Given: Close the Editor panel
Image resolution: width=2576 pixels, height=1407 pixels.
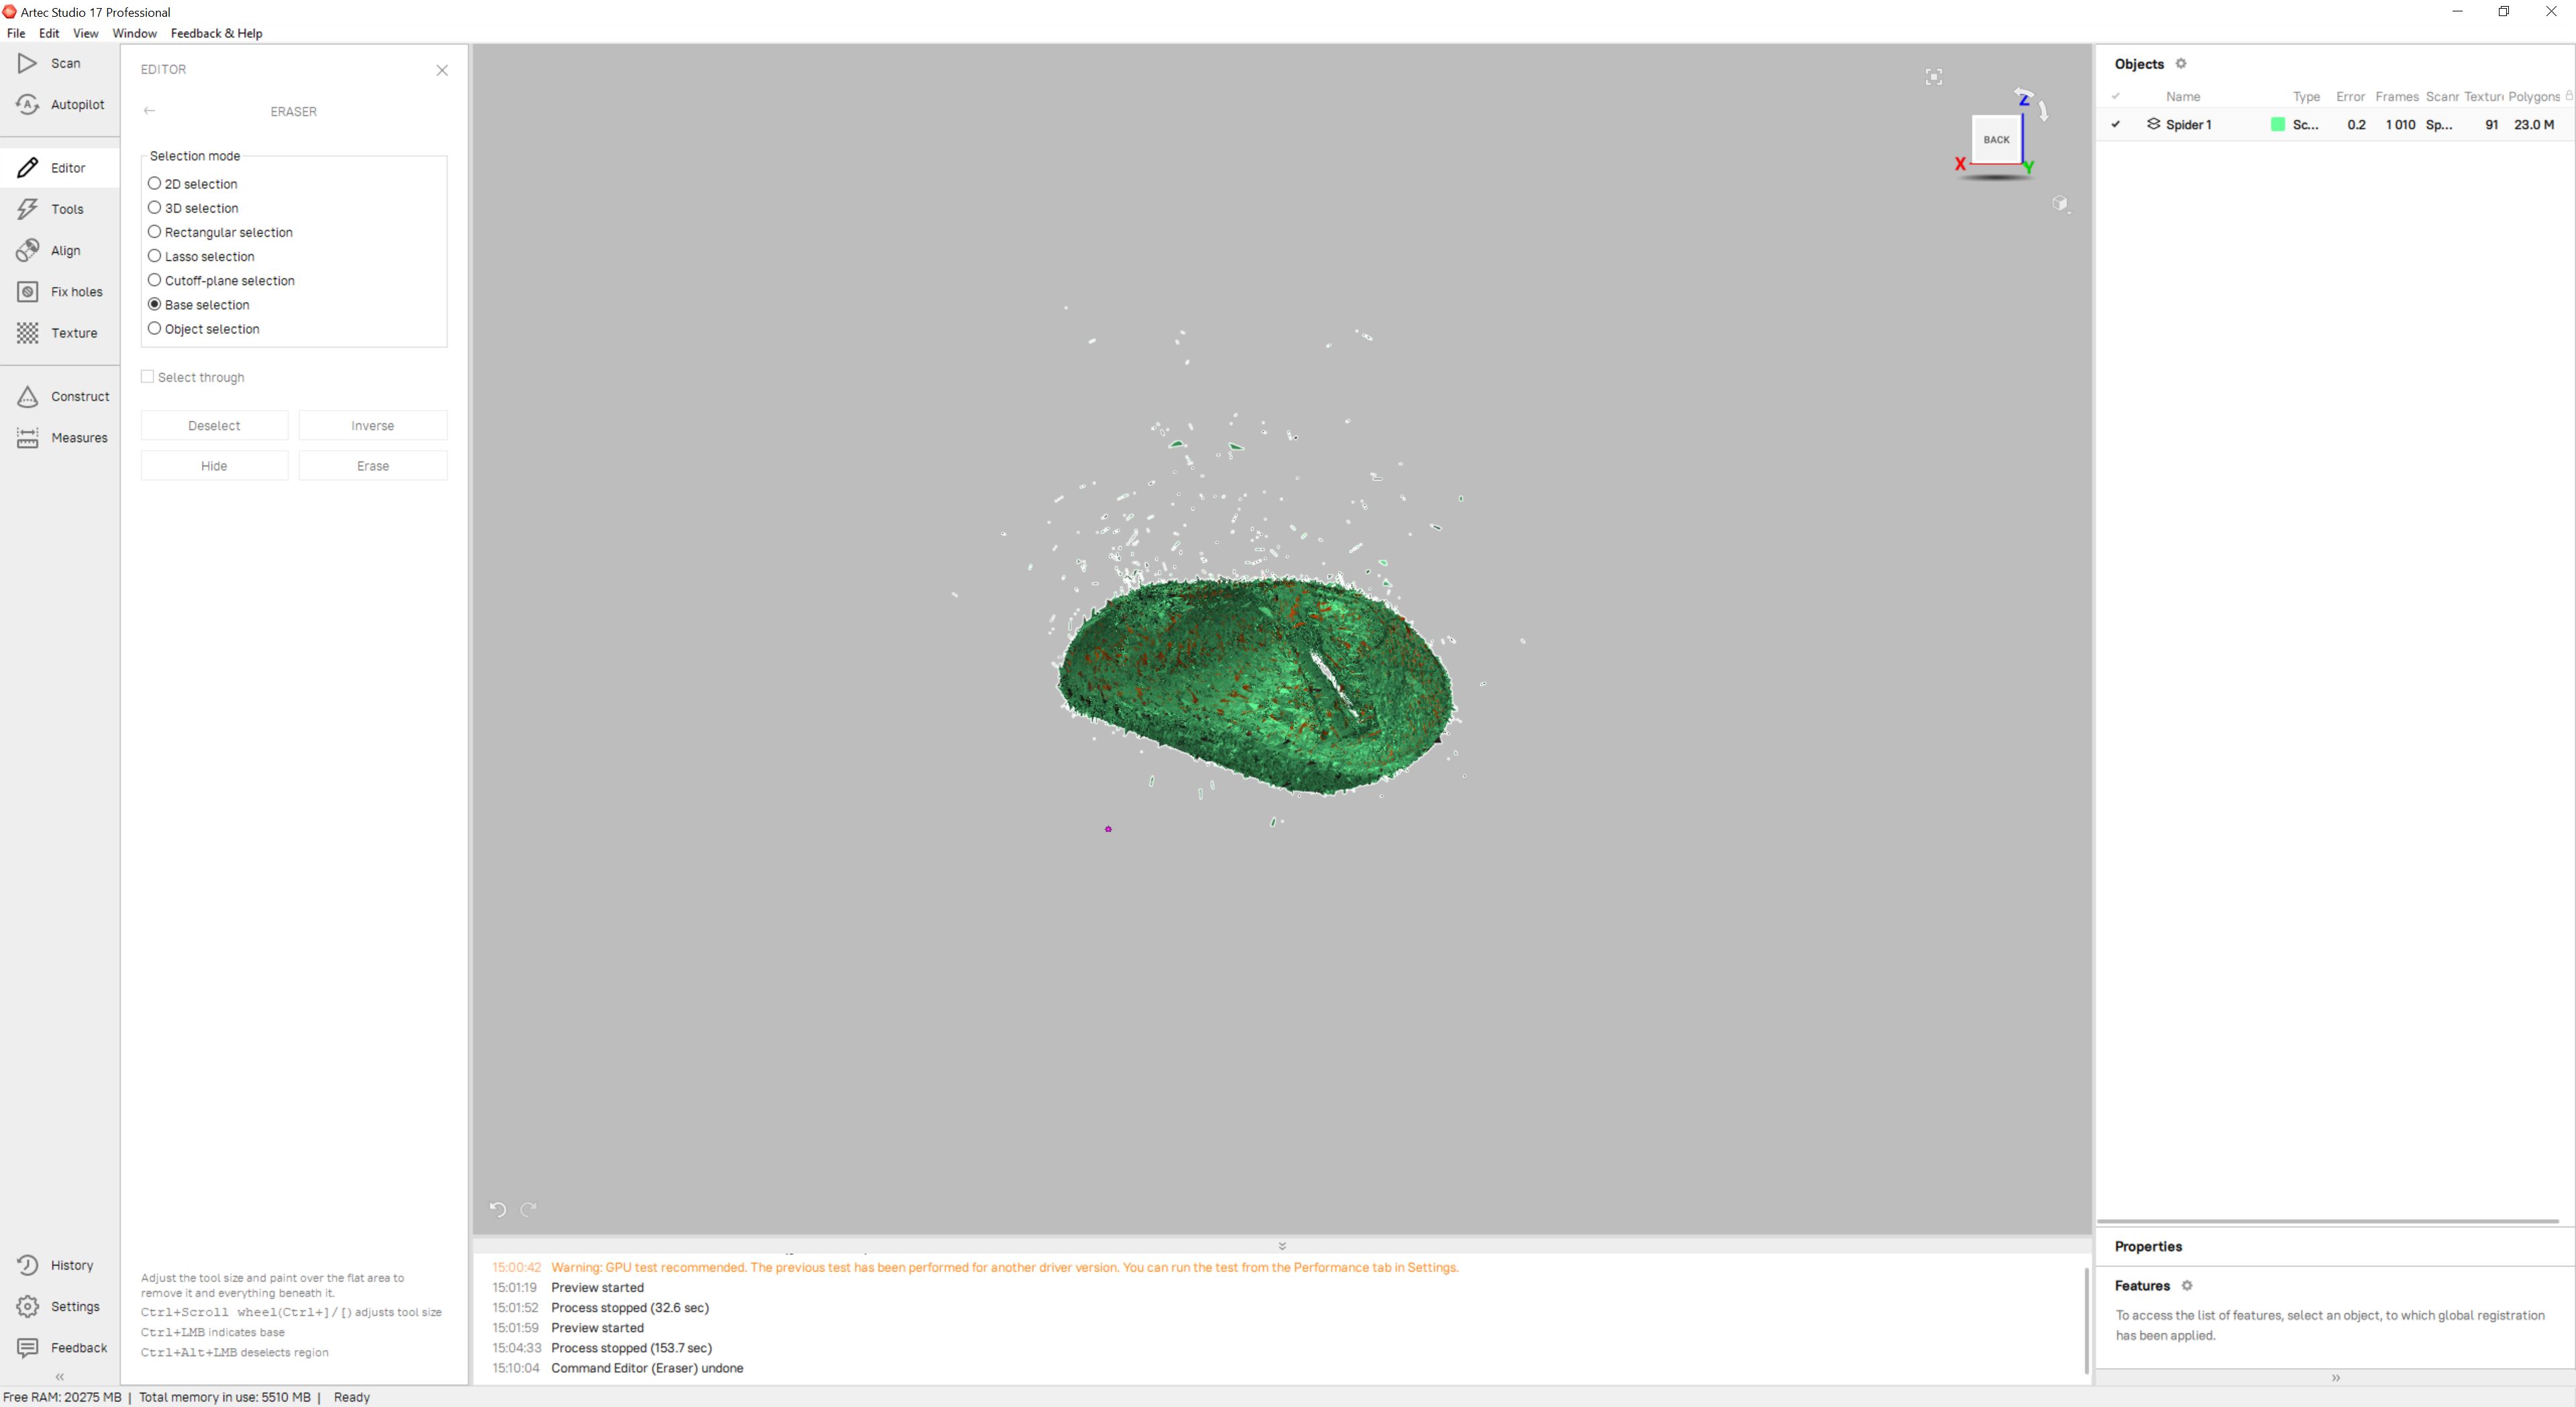Looking at the screenshot, I should [442, 70].
